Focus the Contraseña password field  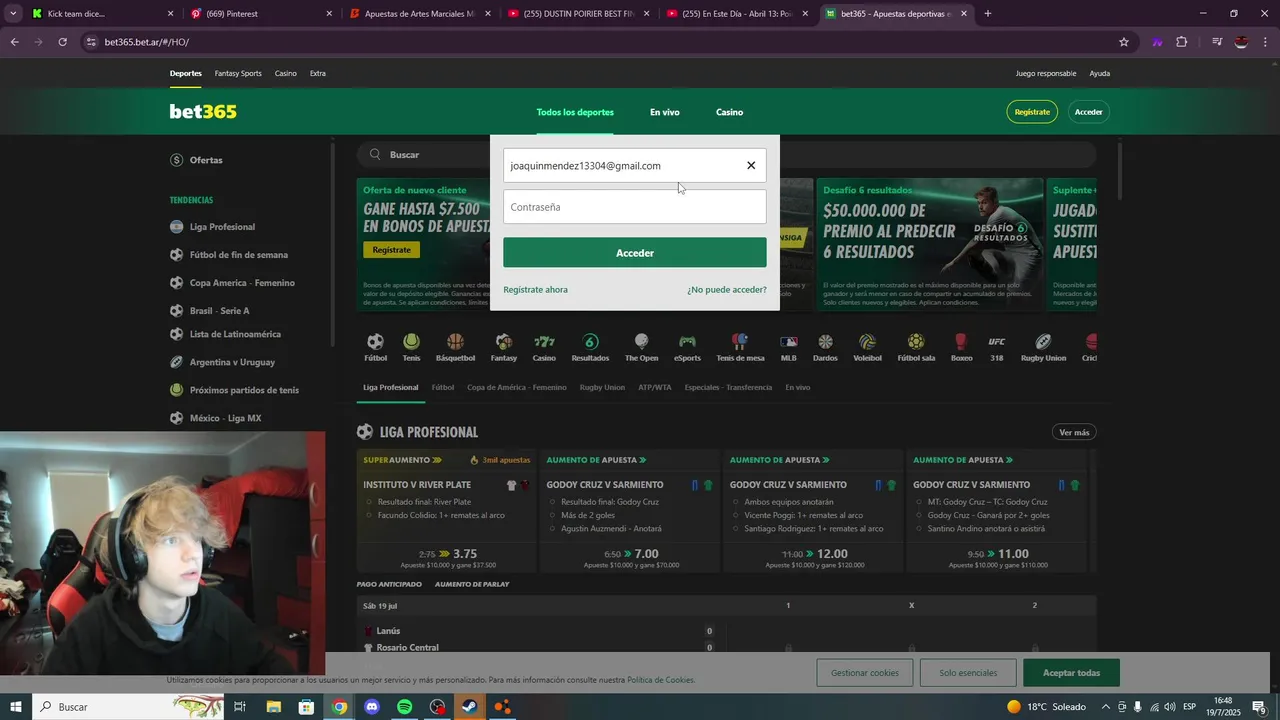[x=635, y=207]
